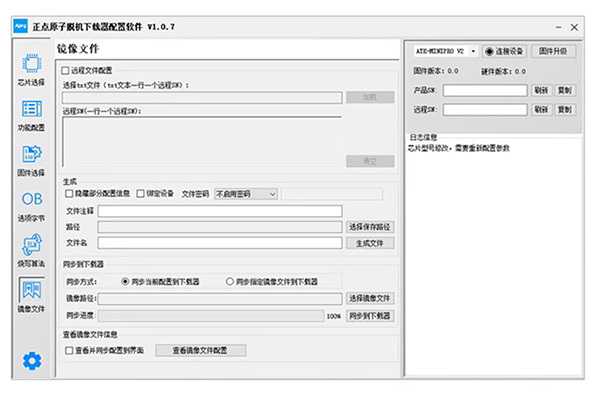Select 同步当前配置到下载器 radio button

pos(125,282)
